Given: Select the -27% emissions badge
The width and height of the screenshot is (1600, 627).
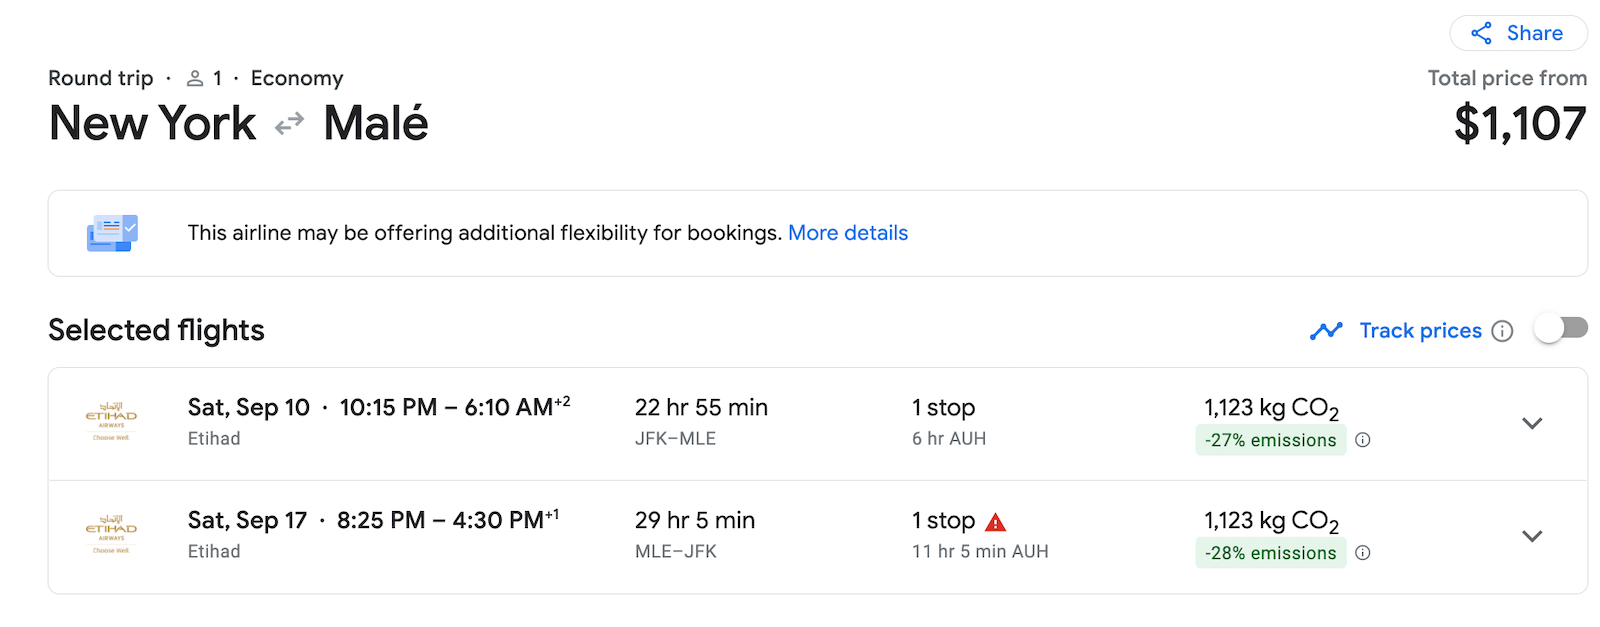Looking at the screenshot, I should [1271, 440].
